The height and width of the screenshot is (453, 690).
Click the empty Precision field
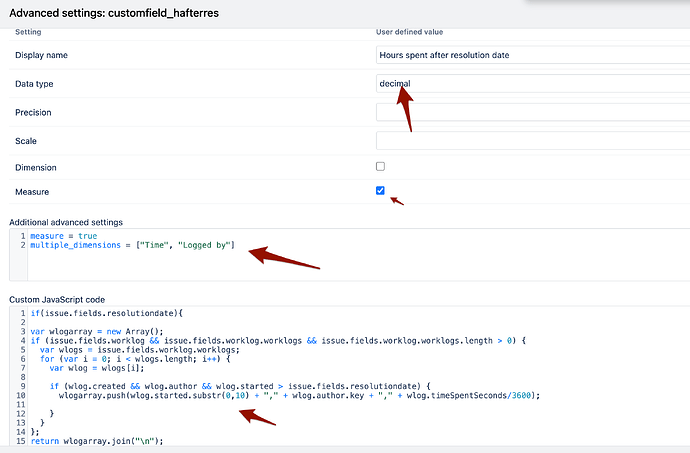pos(533,112)
